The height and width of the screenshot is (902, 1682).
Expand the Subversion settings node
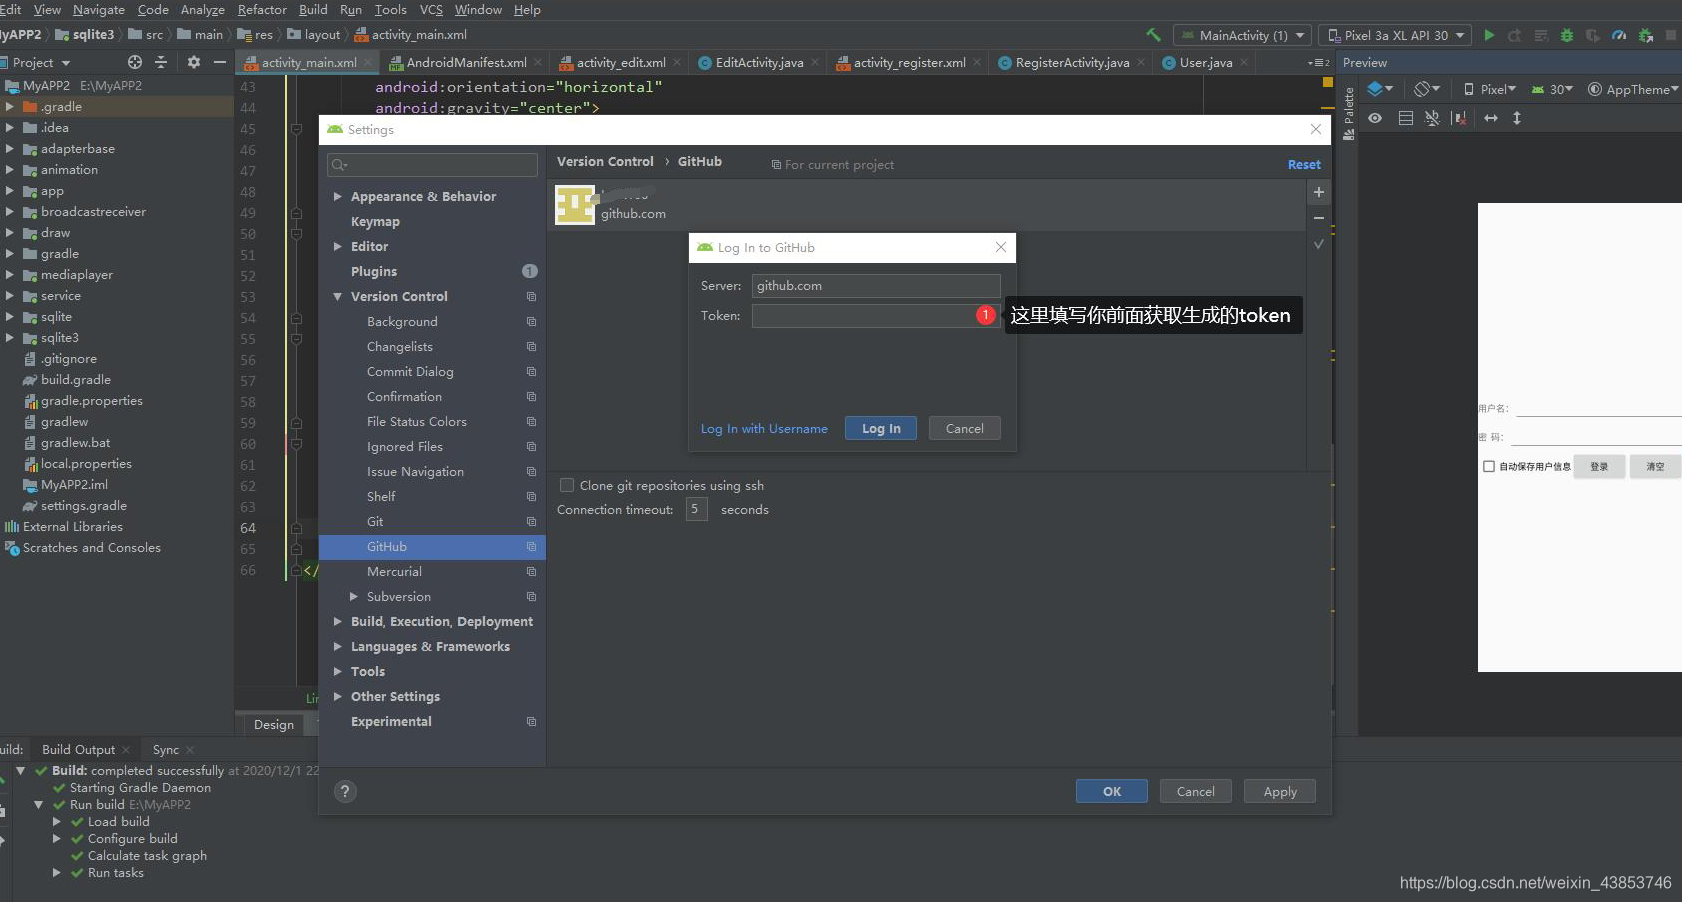point(354,597)
